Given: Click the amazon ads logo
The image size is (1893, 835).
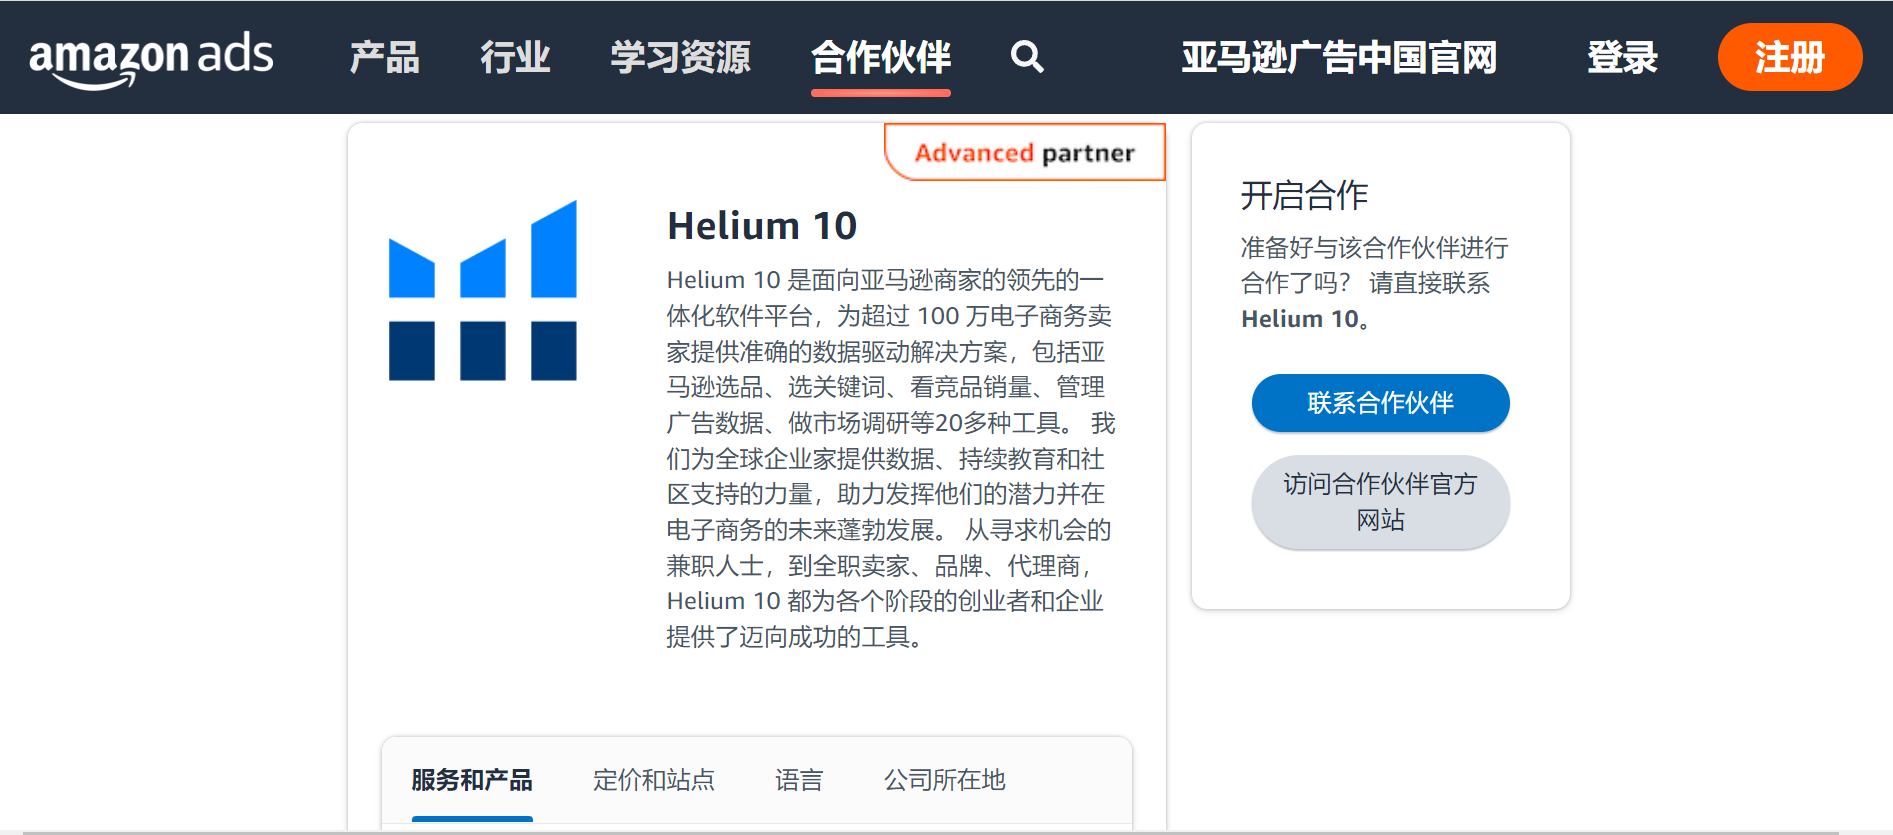Looking at the screenshot, I should click(151, 57).
